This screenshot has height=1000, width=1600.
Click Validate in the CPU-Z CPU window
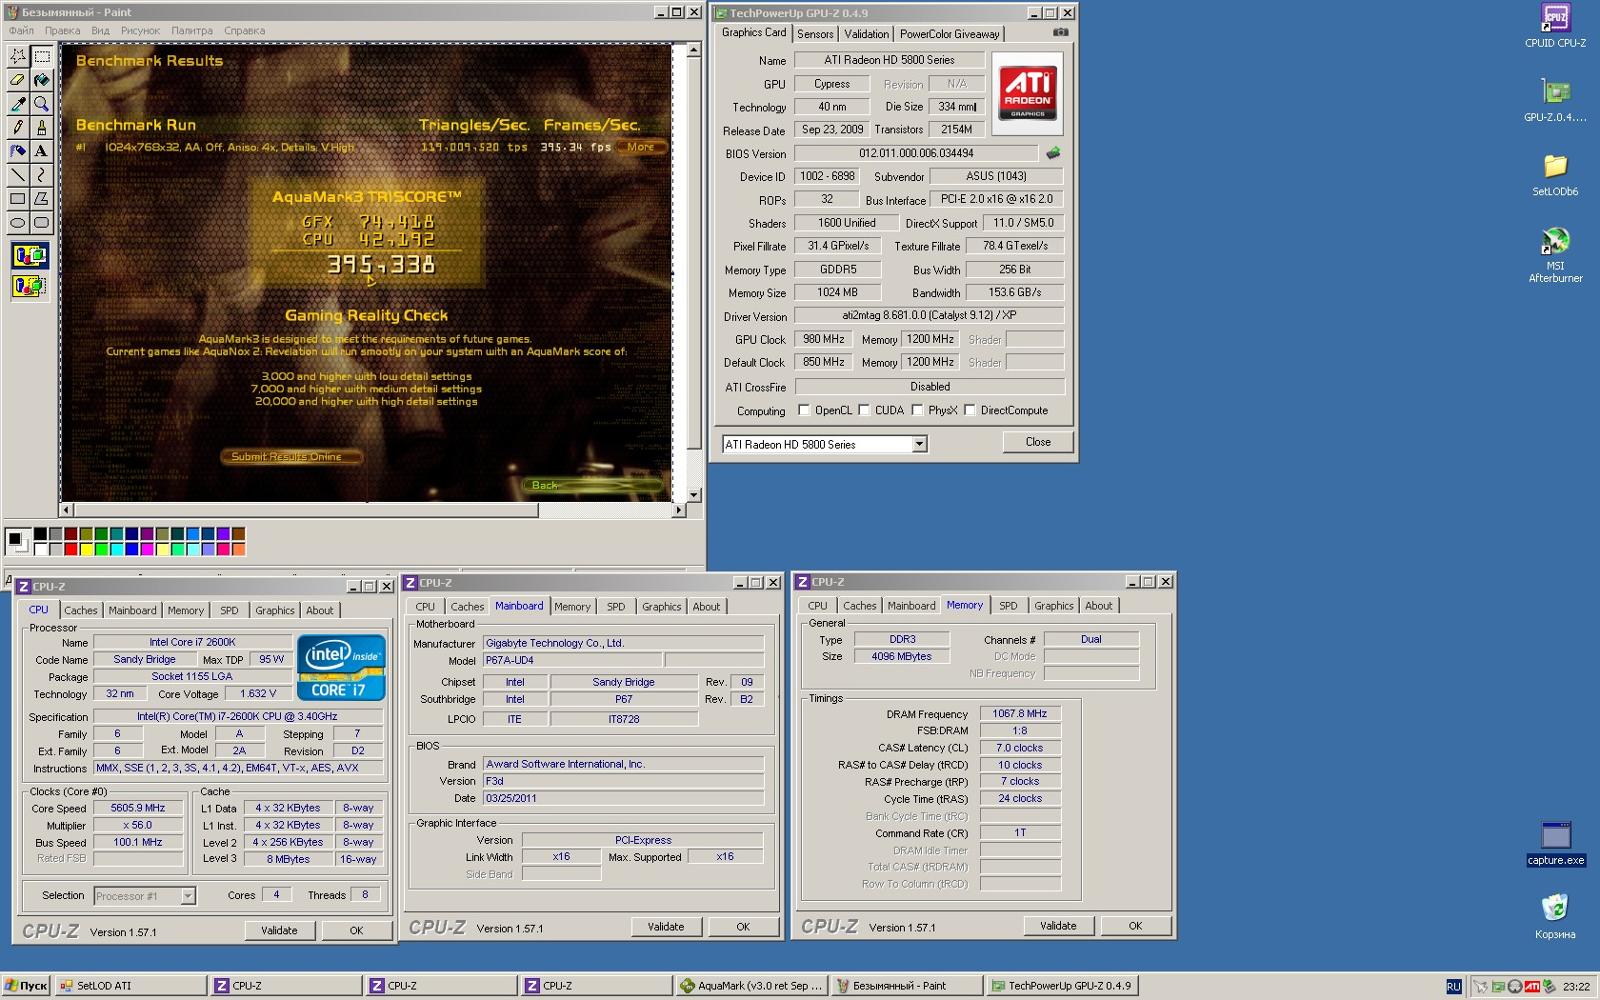(x=279, y=930)
